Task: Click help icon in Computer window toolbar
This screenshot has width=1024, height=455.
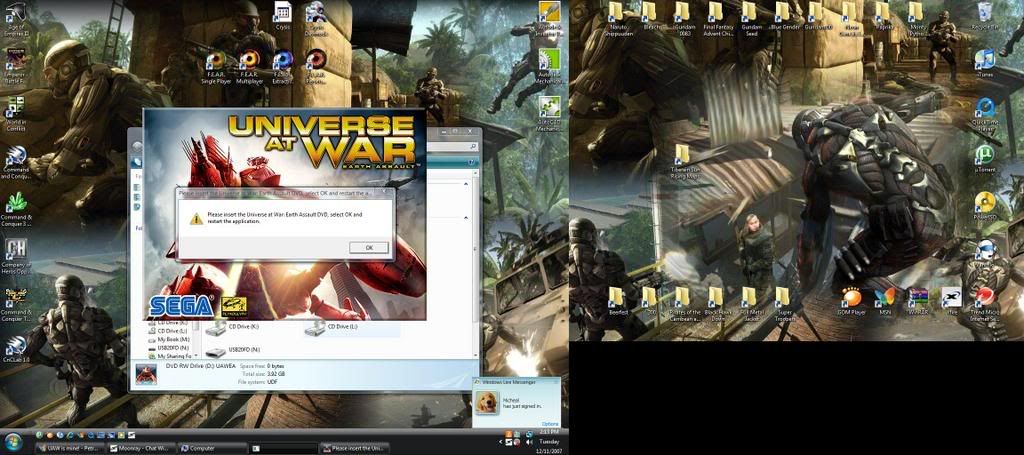Action: coord(472,162)
